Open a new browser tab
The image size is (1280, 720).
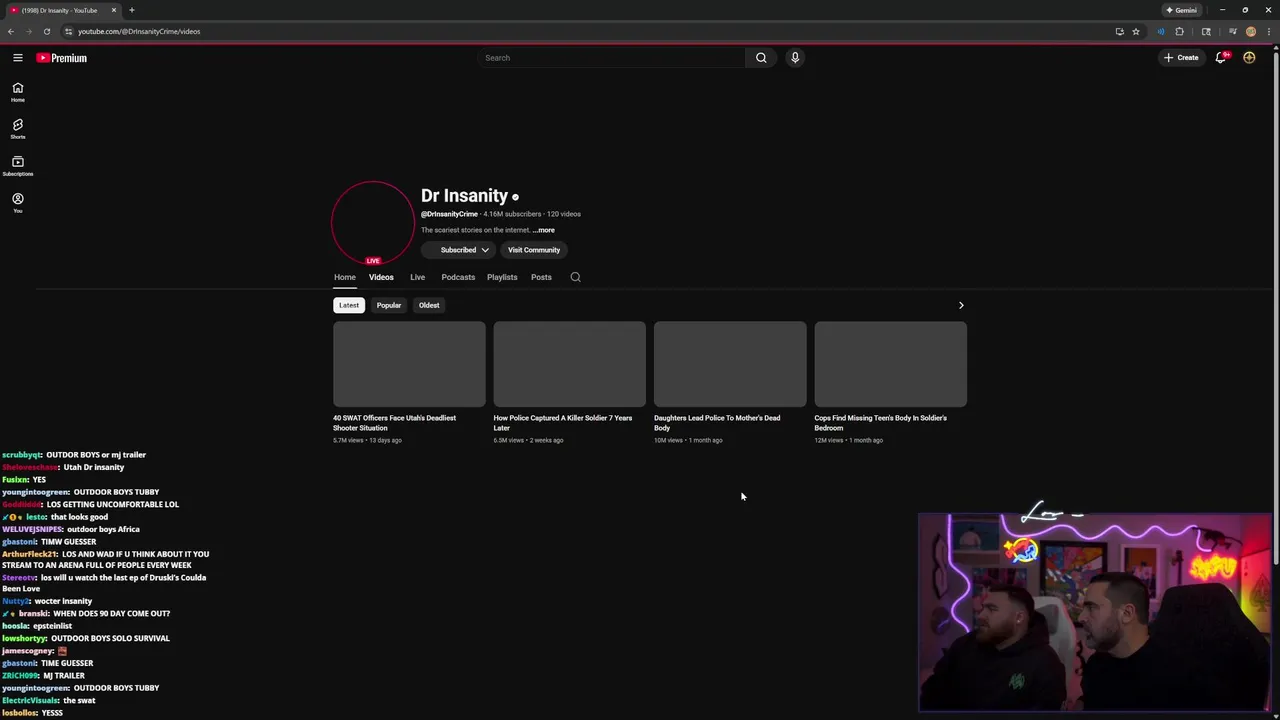pos(131,10)
